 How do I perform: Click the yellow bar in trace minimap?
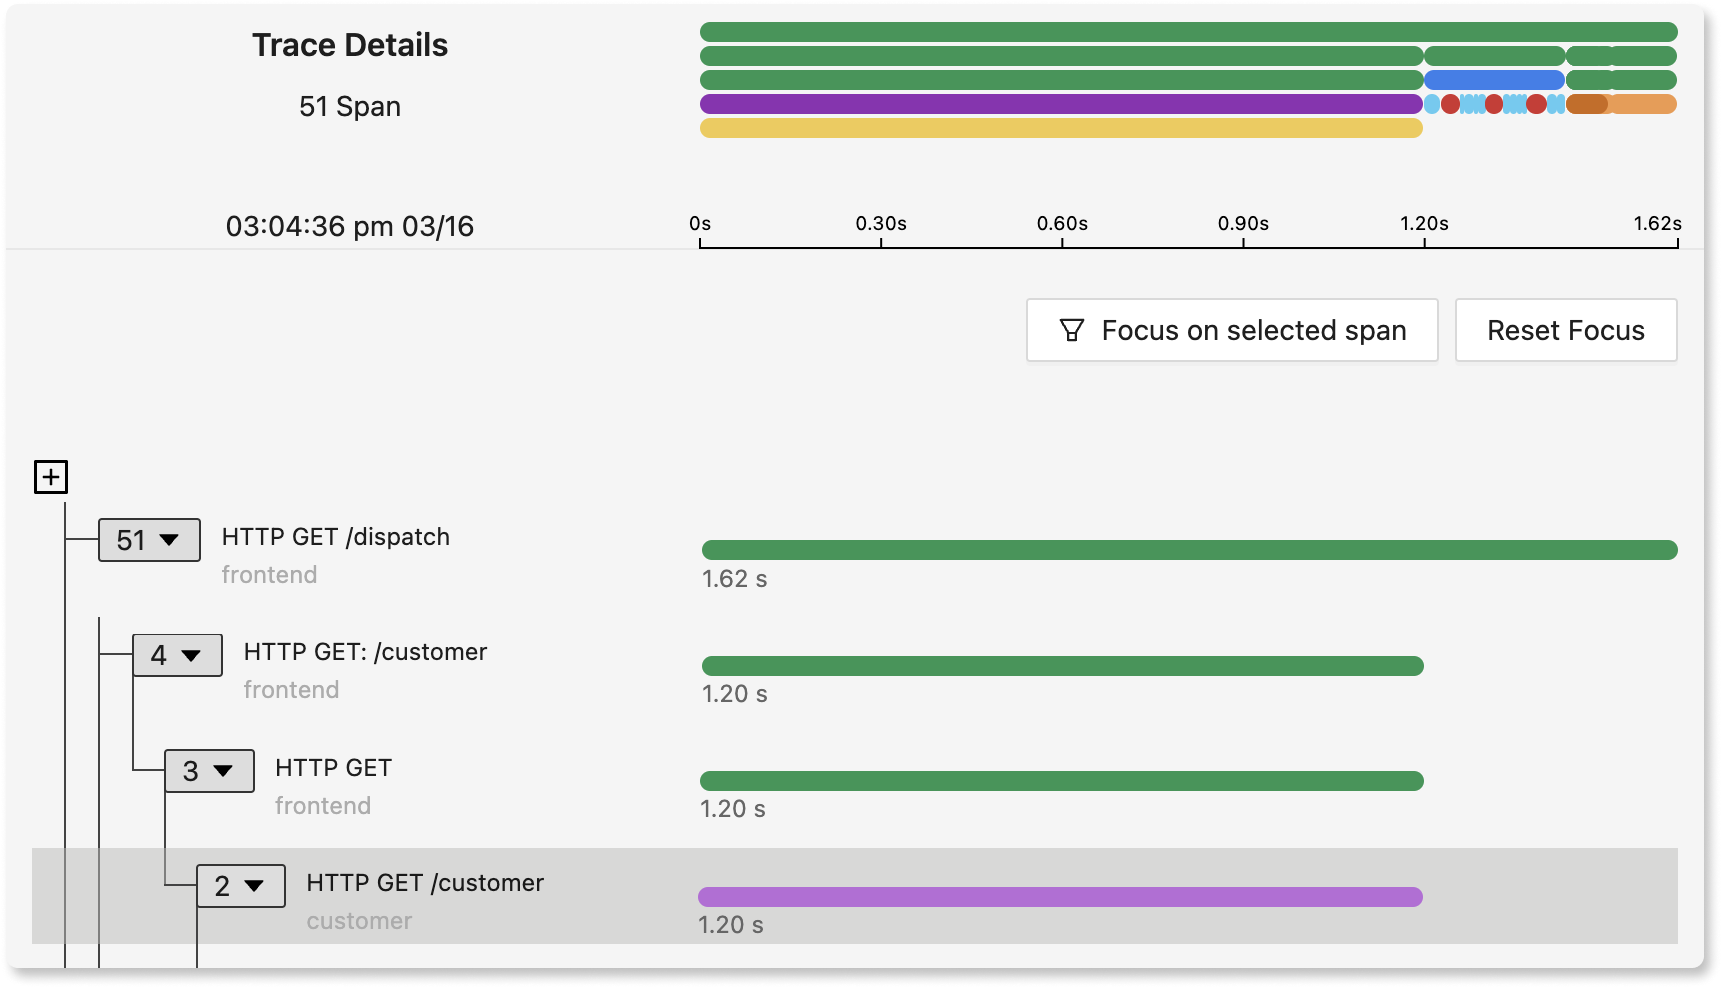point(1060,128)
